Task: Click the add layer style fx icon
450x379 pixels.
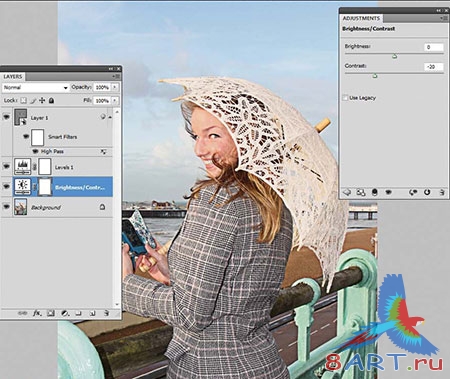Action: [x=37, y=313]
